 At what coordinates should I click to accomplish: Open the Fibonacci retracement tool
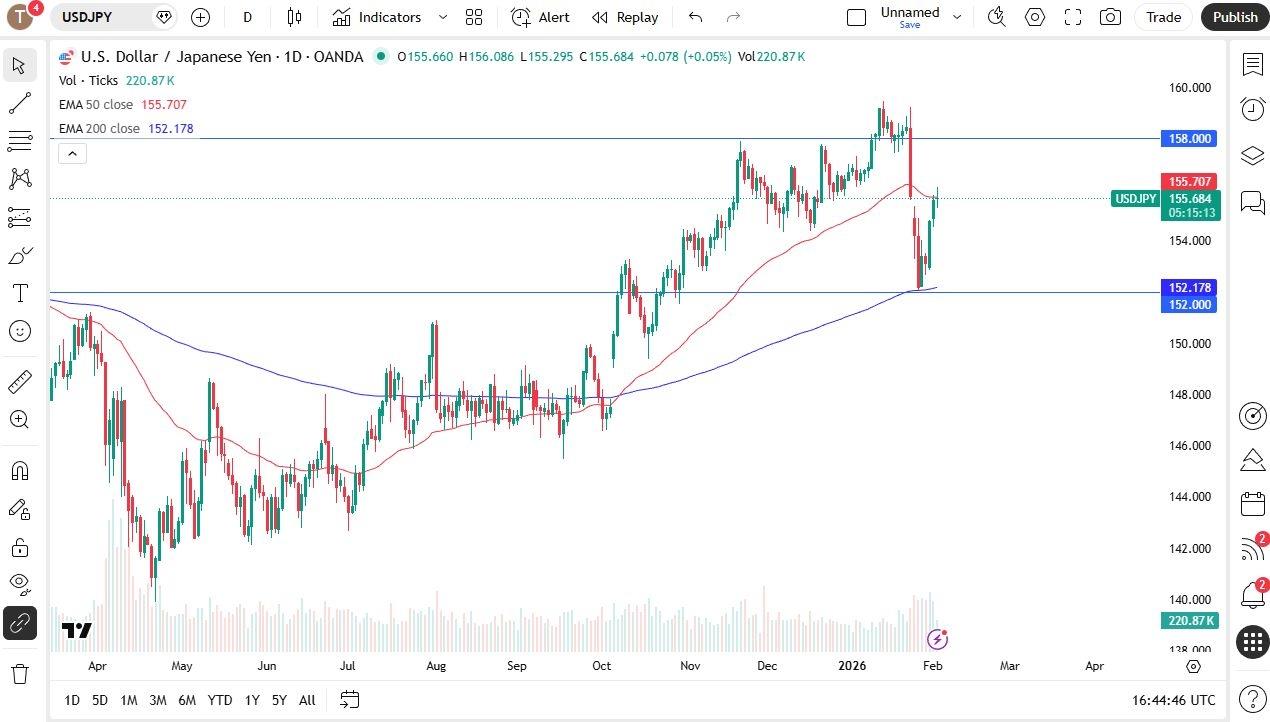click(x=19, y=141)
